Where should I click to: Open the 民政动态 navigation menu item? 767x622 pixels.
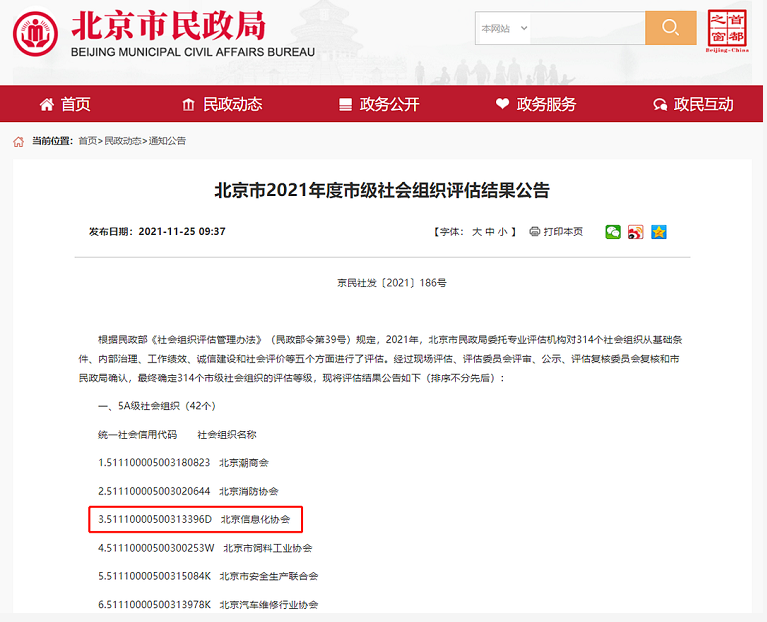223,104
